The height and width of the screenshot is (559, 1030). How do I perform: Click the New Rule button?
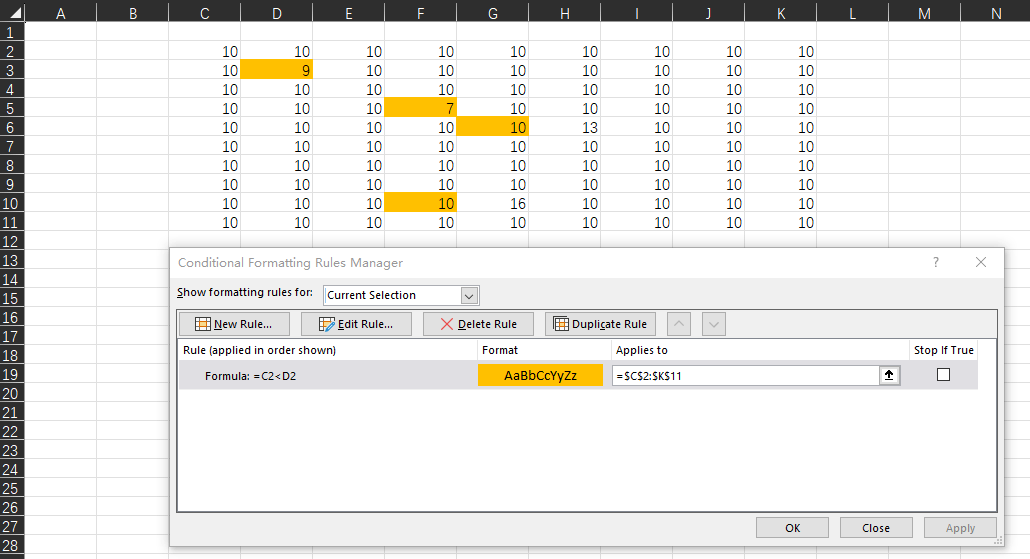[234, 324]
